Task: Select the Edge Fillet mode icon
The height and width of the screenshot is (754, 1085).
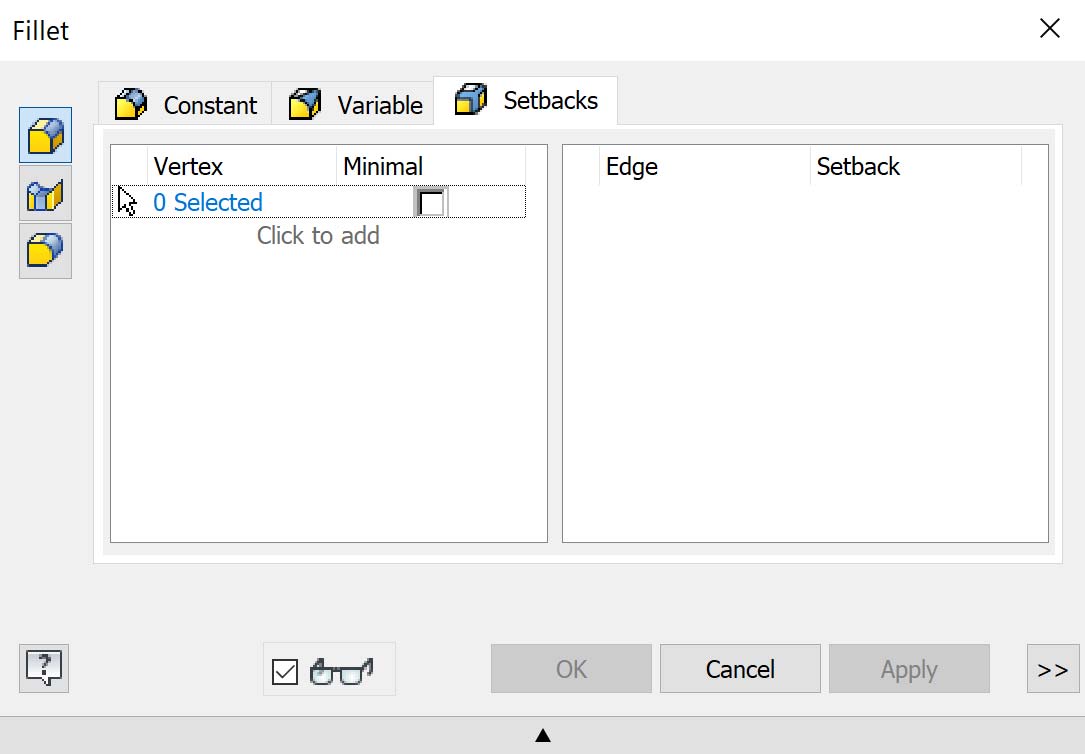Action: (46, 135)
